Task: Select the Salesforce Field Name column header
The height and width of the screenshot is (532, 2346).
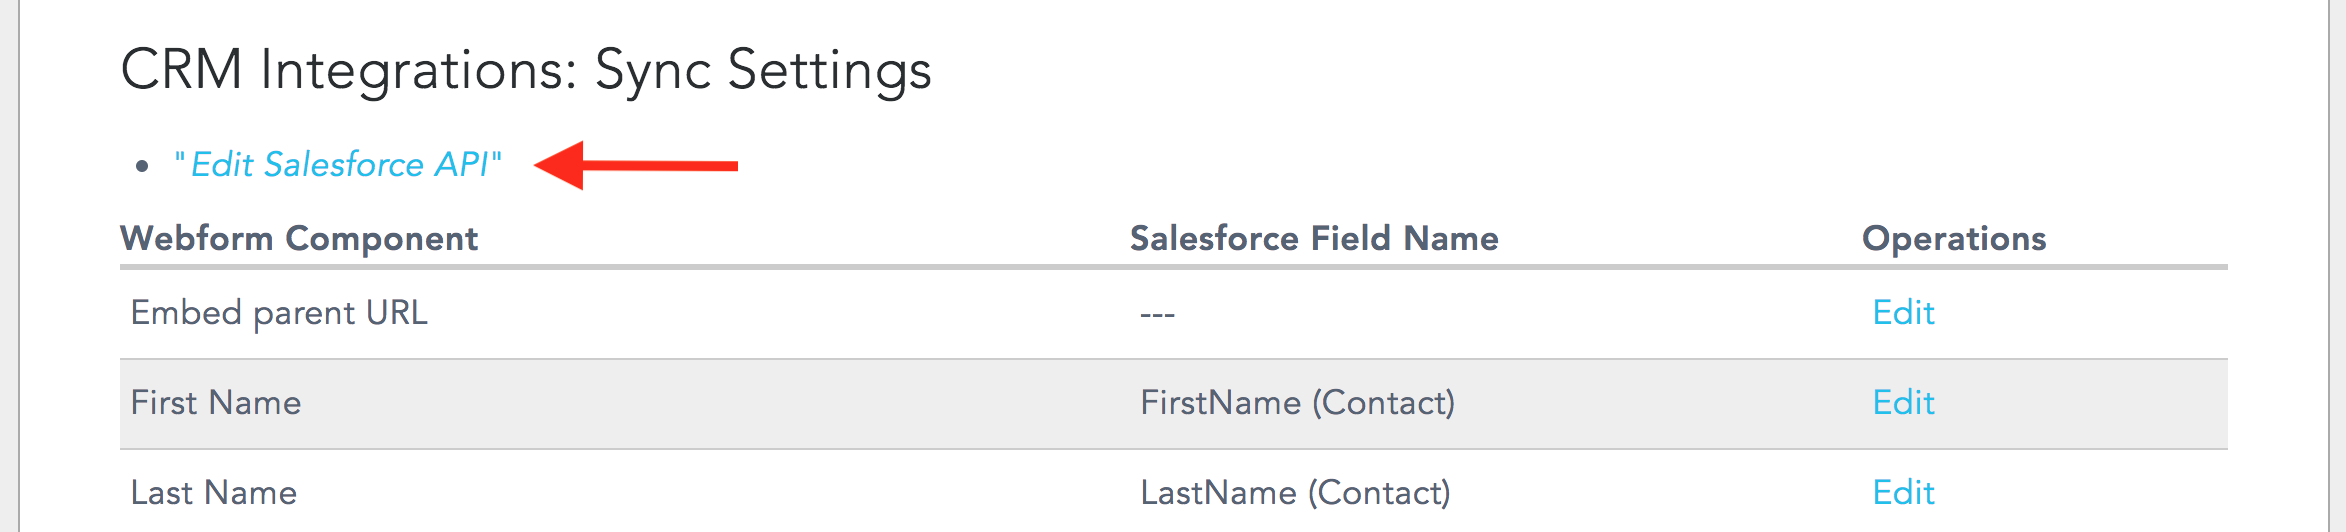Action: [1314, 239]
